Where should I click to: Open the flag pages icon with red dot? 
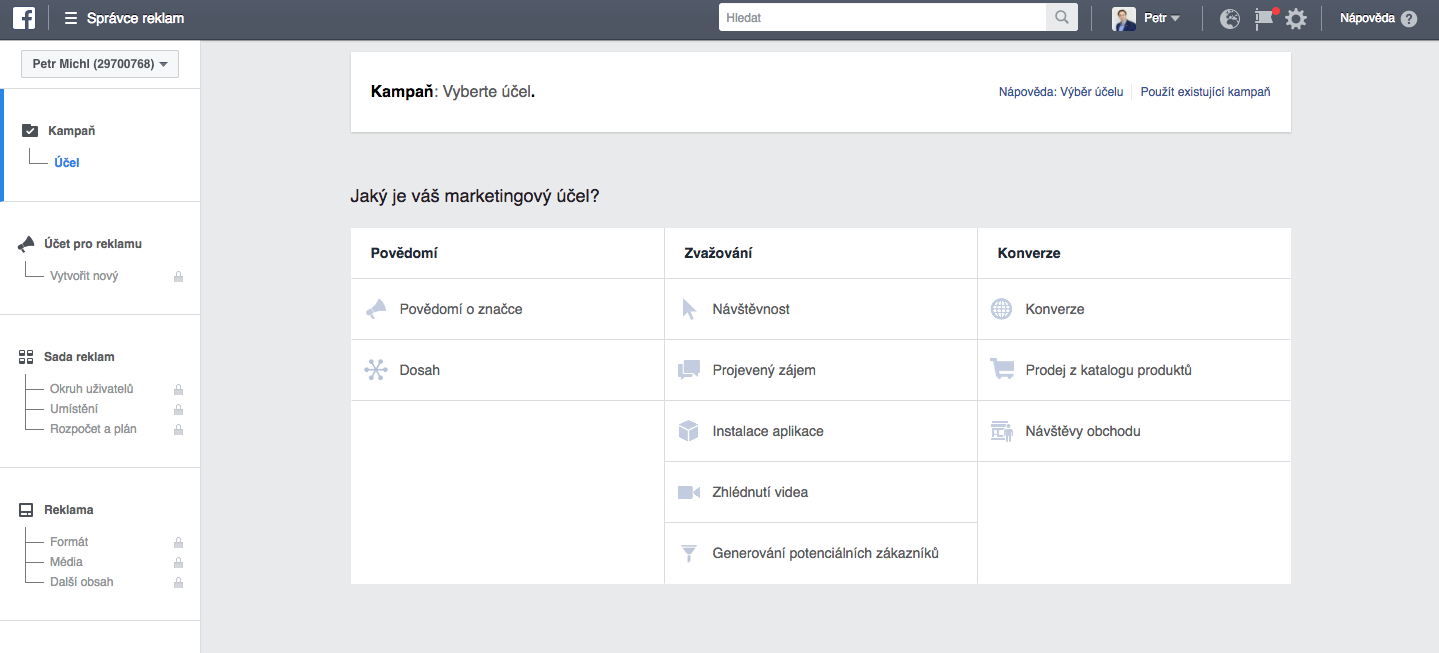tap(1265, 17)
